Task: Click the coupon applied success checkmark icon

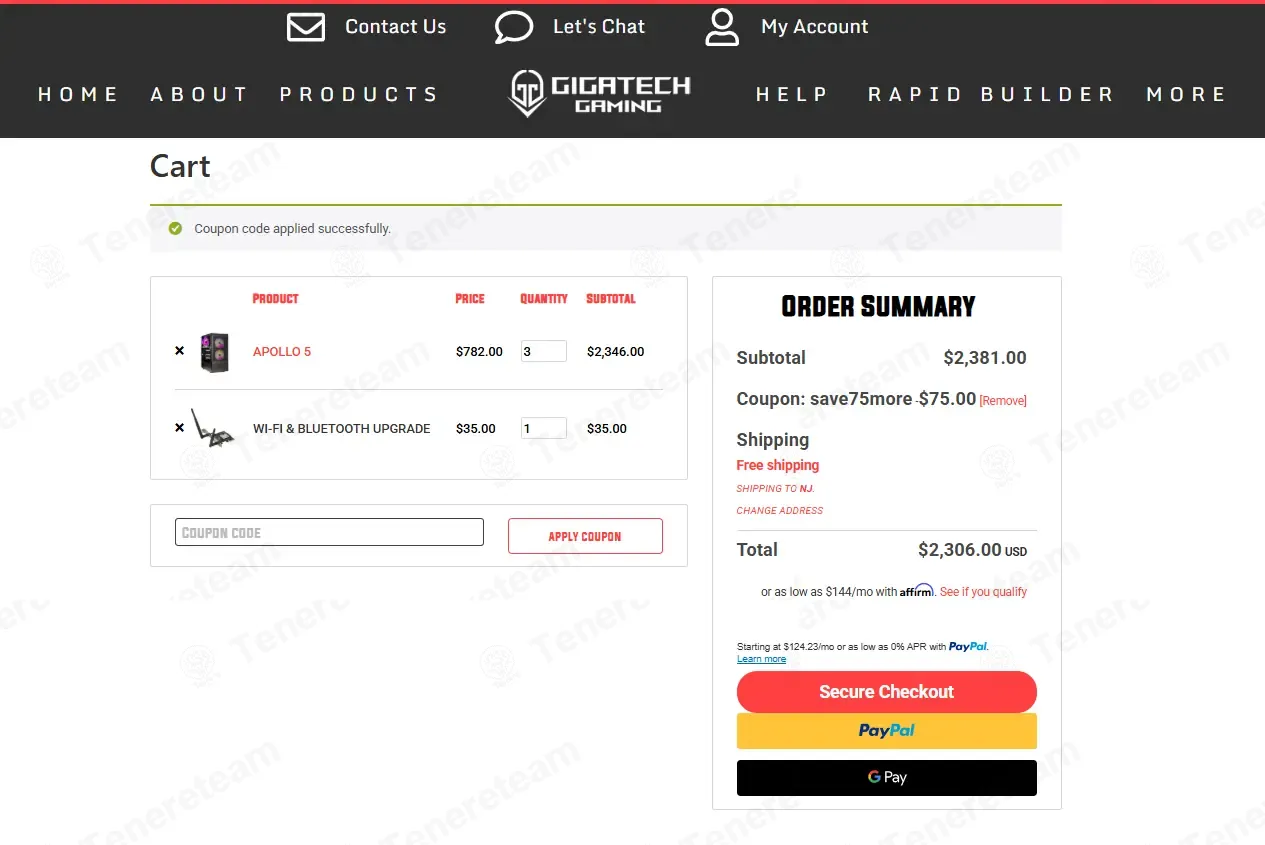Action: (175, 229)
